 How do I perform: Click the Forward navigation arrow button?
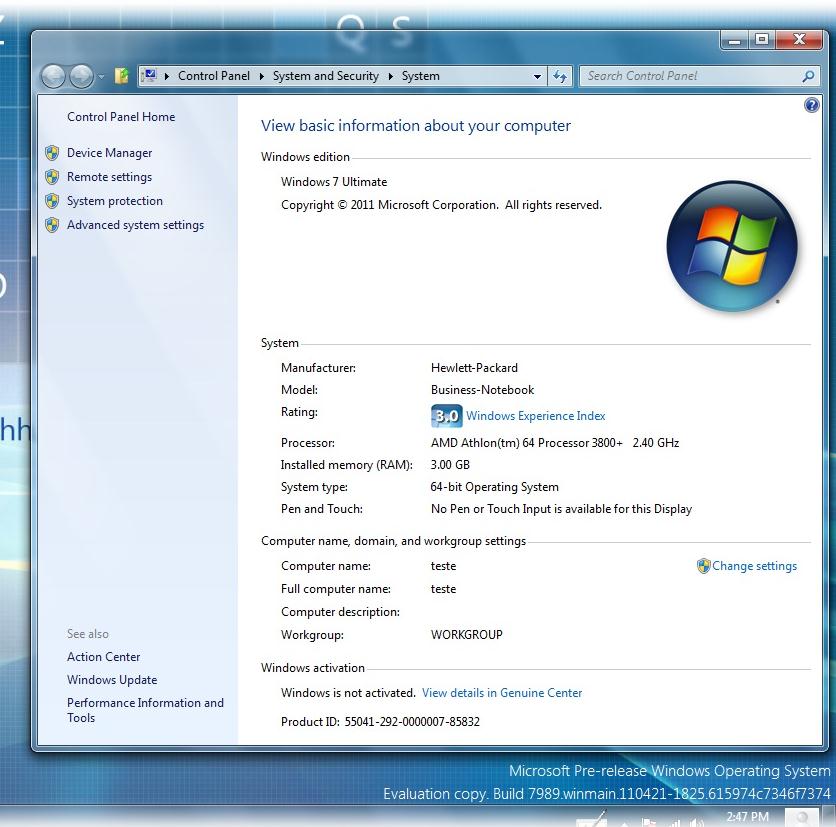82,76
